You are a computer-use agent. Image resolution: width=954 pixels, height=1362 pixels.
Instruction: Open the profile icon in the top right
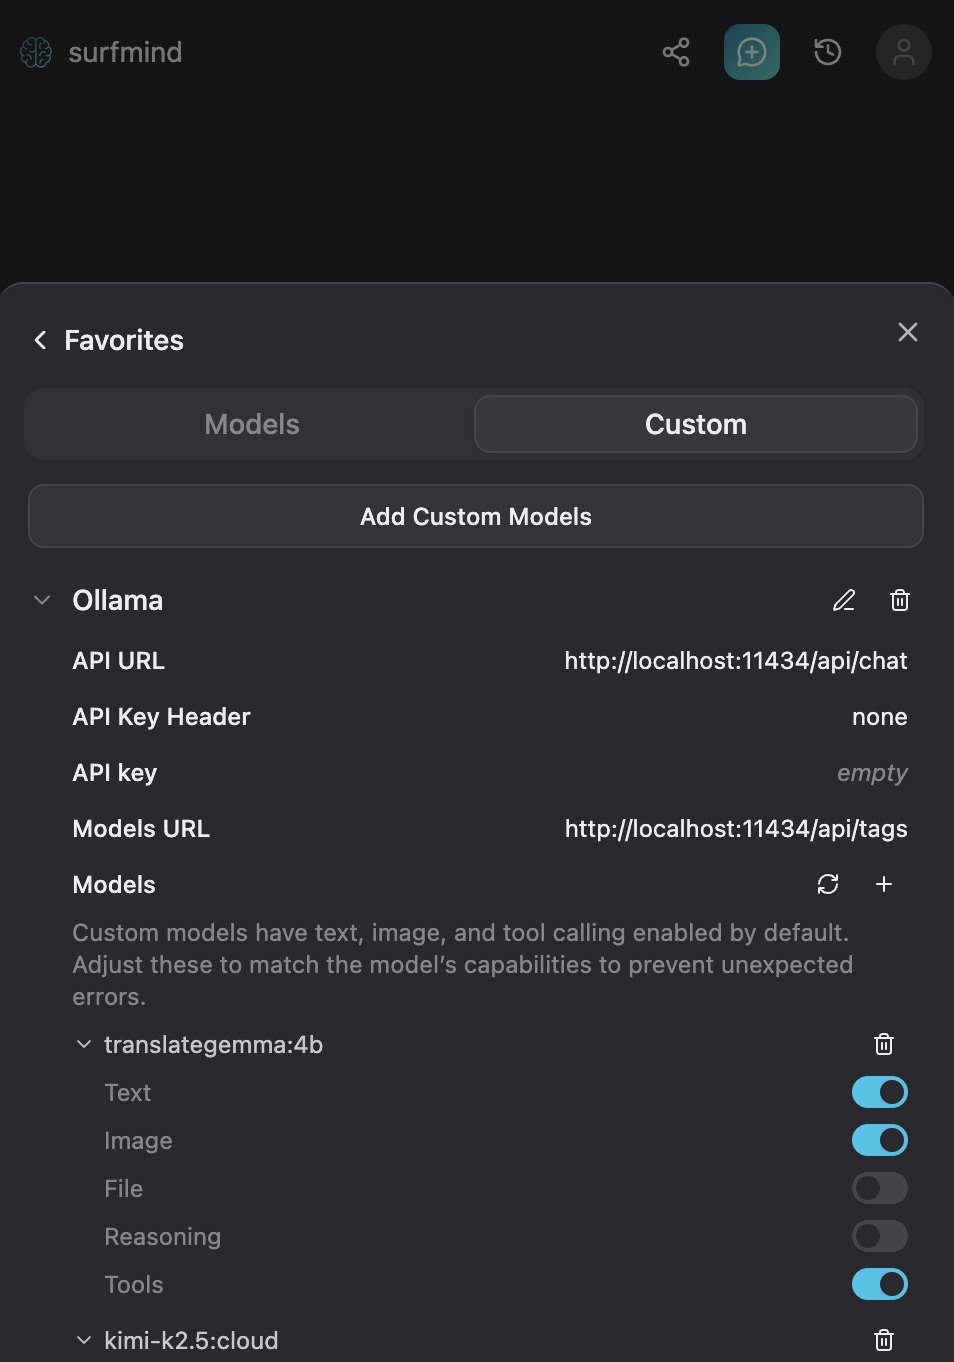[902, 52]
